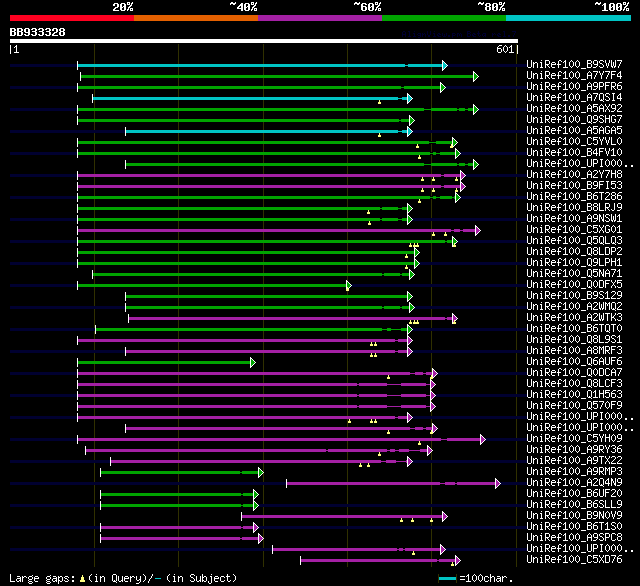
Task: Open the UniRef100_B9SVW7 hit label
Action: pos(574,64)
